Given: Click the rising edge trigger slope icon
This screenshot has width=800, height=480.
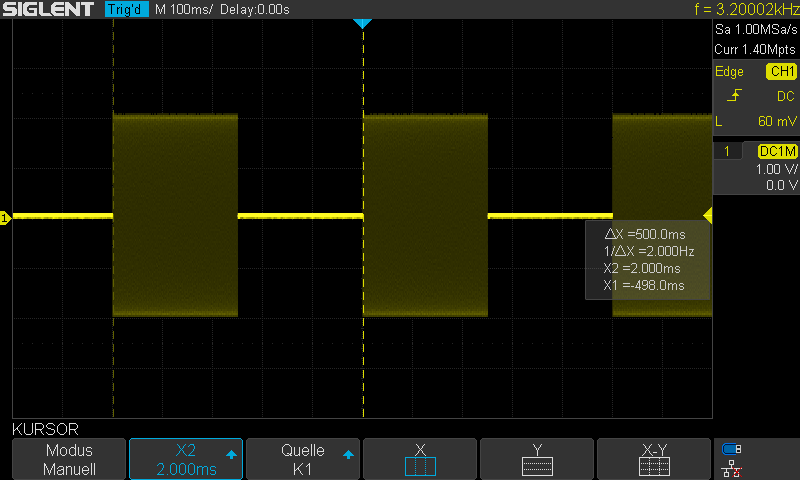Looking at the screenshot, I should pos(734,95).
